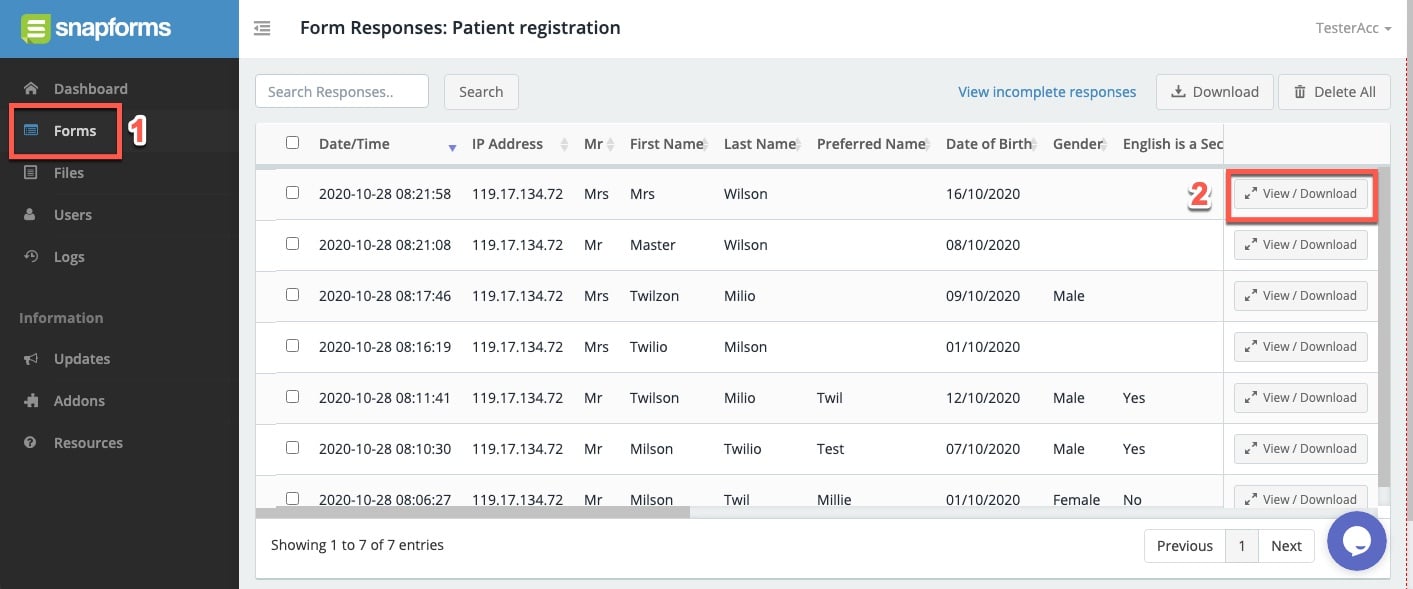Tick the select-all checkbox in table header
Screen dimensions: 1413x589
[292, 142]
